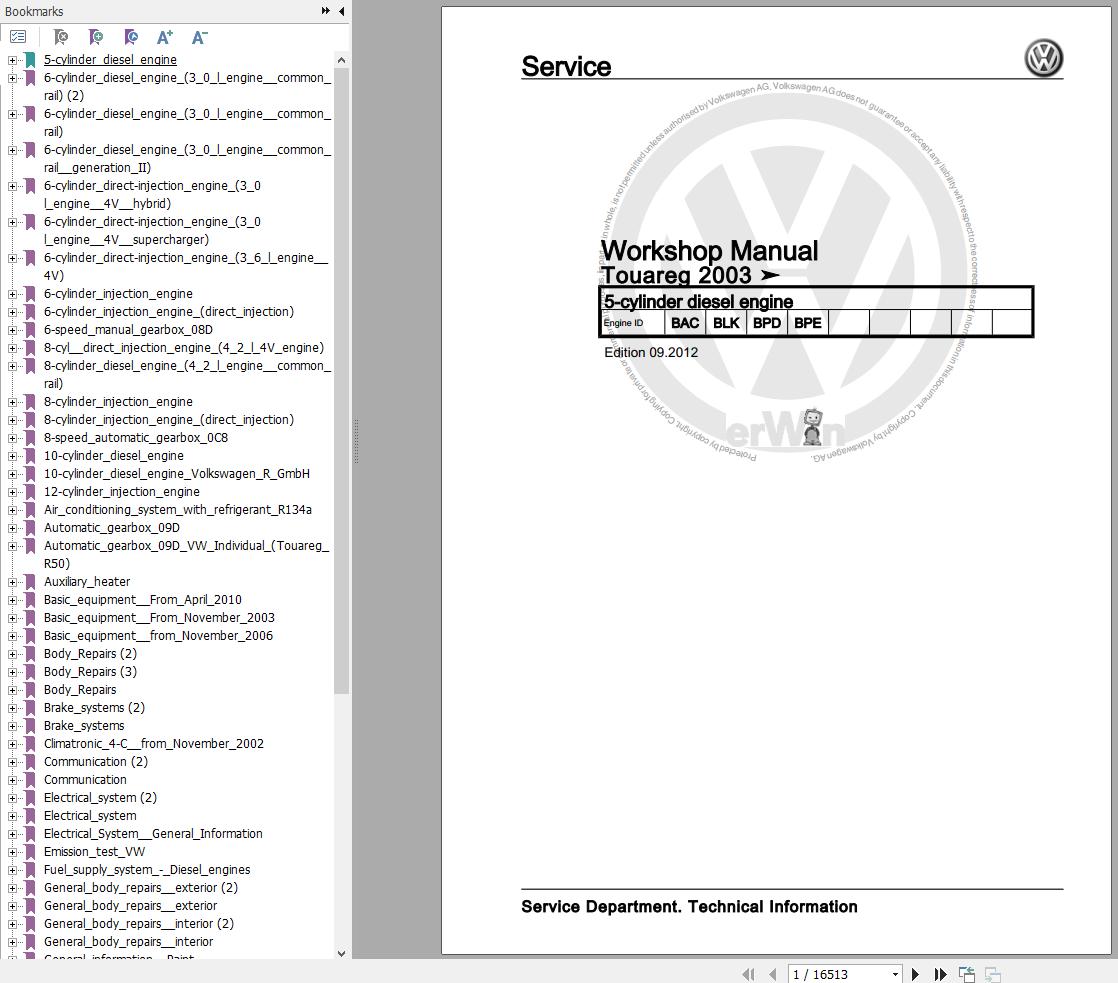Expand 6-cylinder_injection_engine_(direct_injection) bookmark
This screenshot has width=1118, height=983.
[x=12, y=312]
